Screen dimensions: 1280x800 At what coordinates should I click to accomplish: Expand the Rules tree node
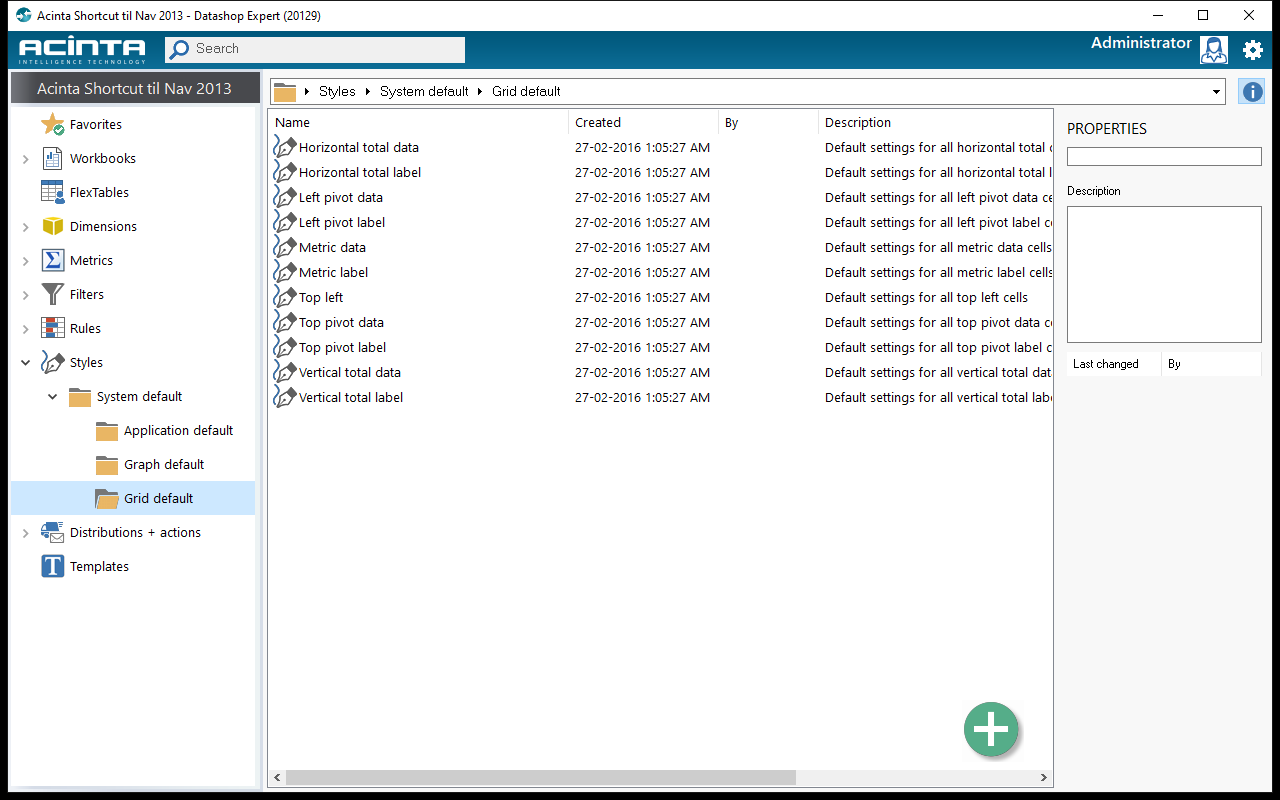[25, 329]
